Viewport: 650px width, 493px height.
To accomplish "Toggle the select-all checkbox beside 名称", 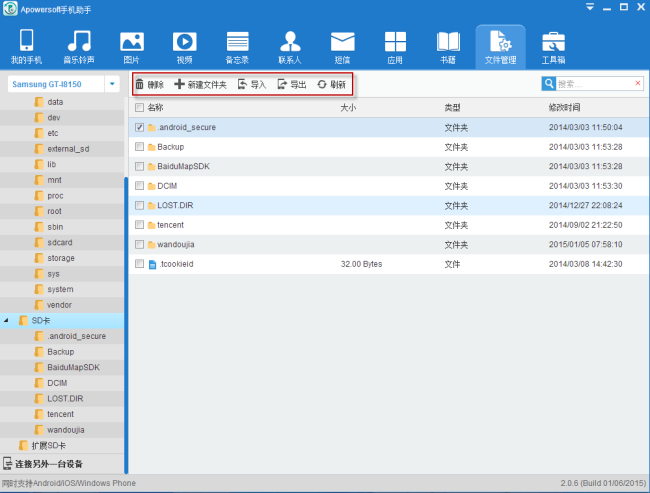I will point(139,108).
